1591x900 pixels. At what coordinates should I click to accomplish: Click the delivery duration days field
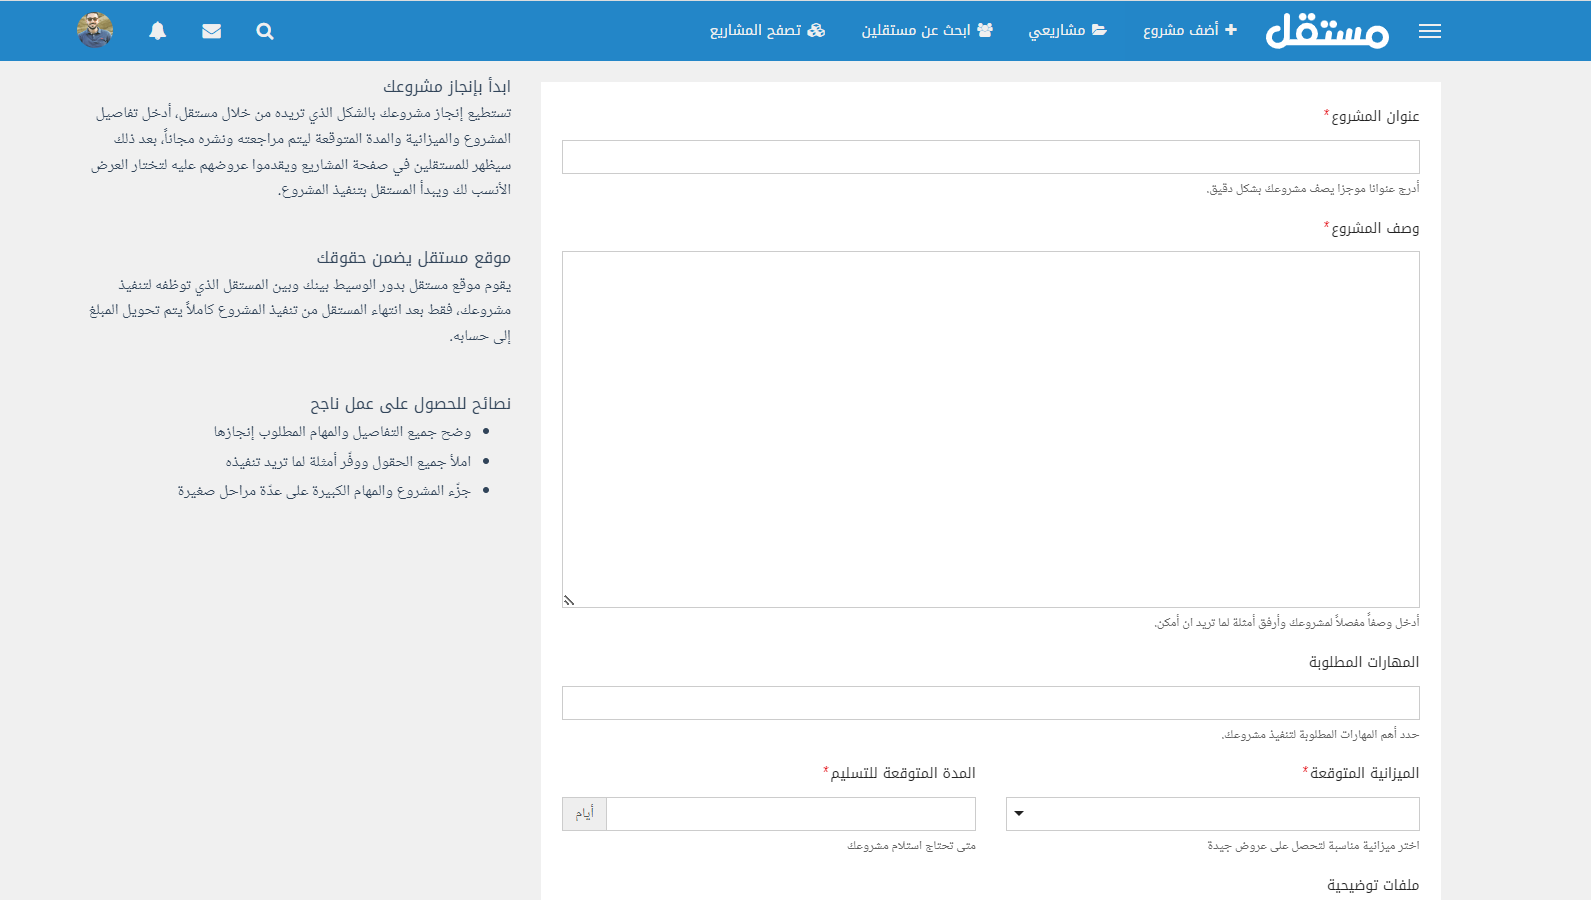tap(790, 814)
